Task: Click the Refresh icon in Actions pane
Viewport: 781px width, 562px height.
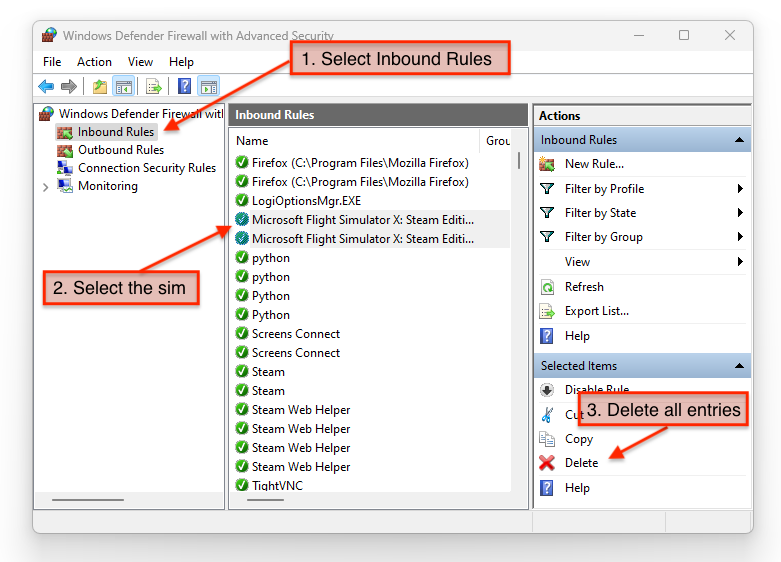Action: click(547, 287)
